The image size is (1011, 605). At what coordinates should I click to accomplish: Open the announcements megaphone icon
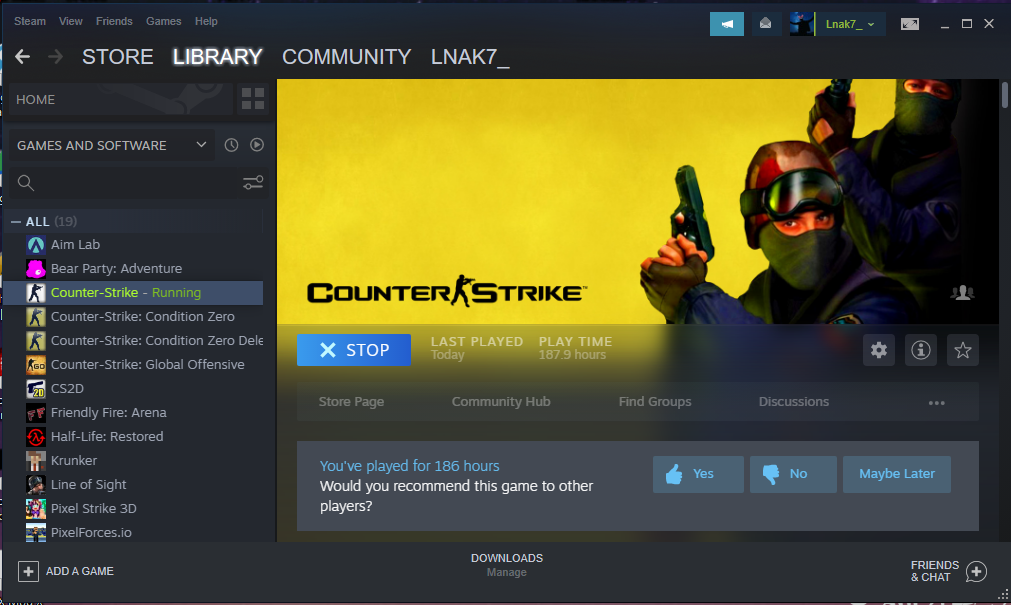(727, 24)
